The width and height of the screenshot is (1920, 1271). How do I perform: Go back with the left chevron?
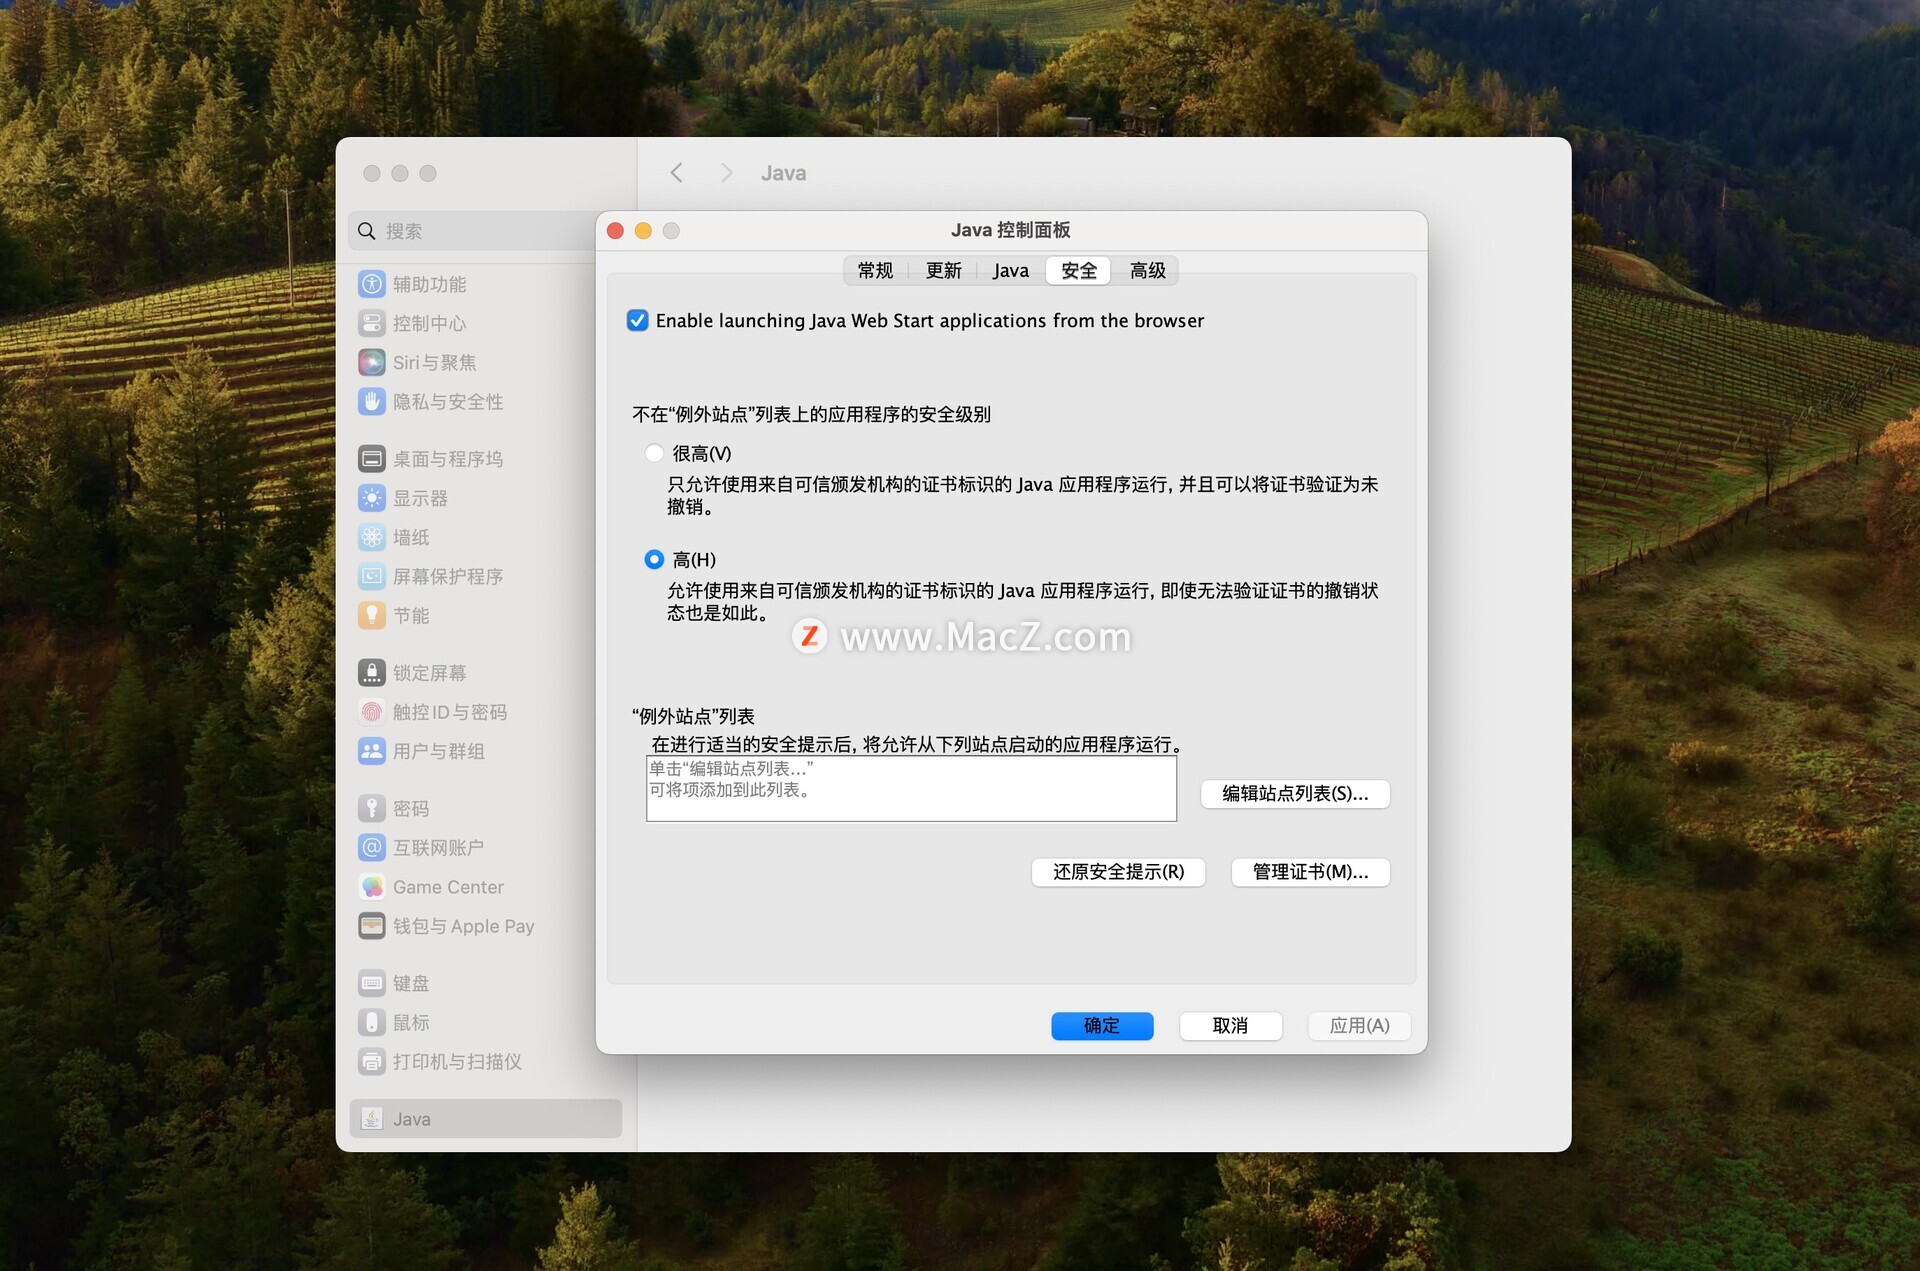click(x=677, y=173)
